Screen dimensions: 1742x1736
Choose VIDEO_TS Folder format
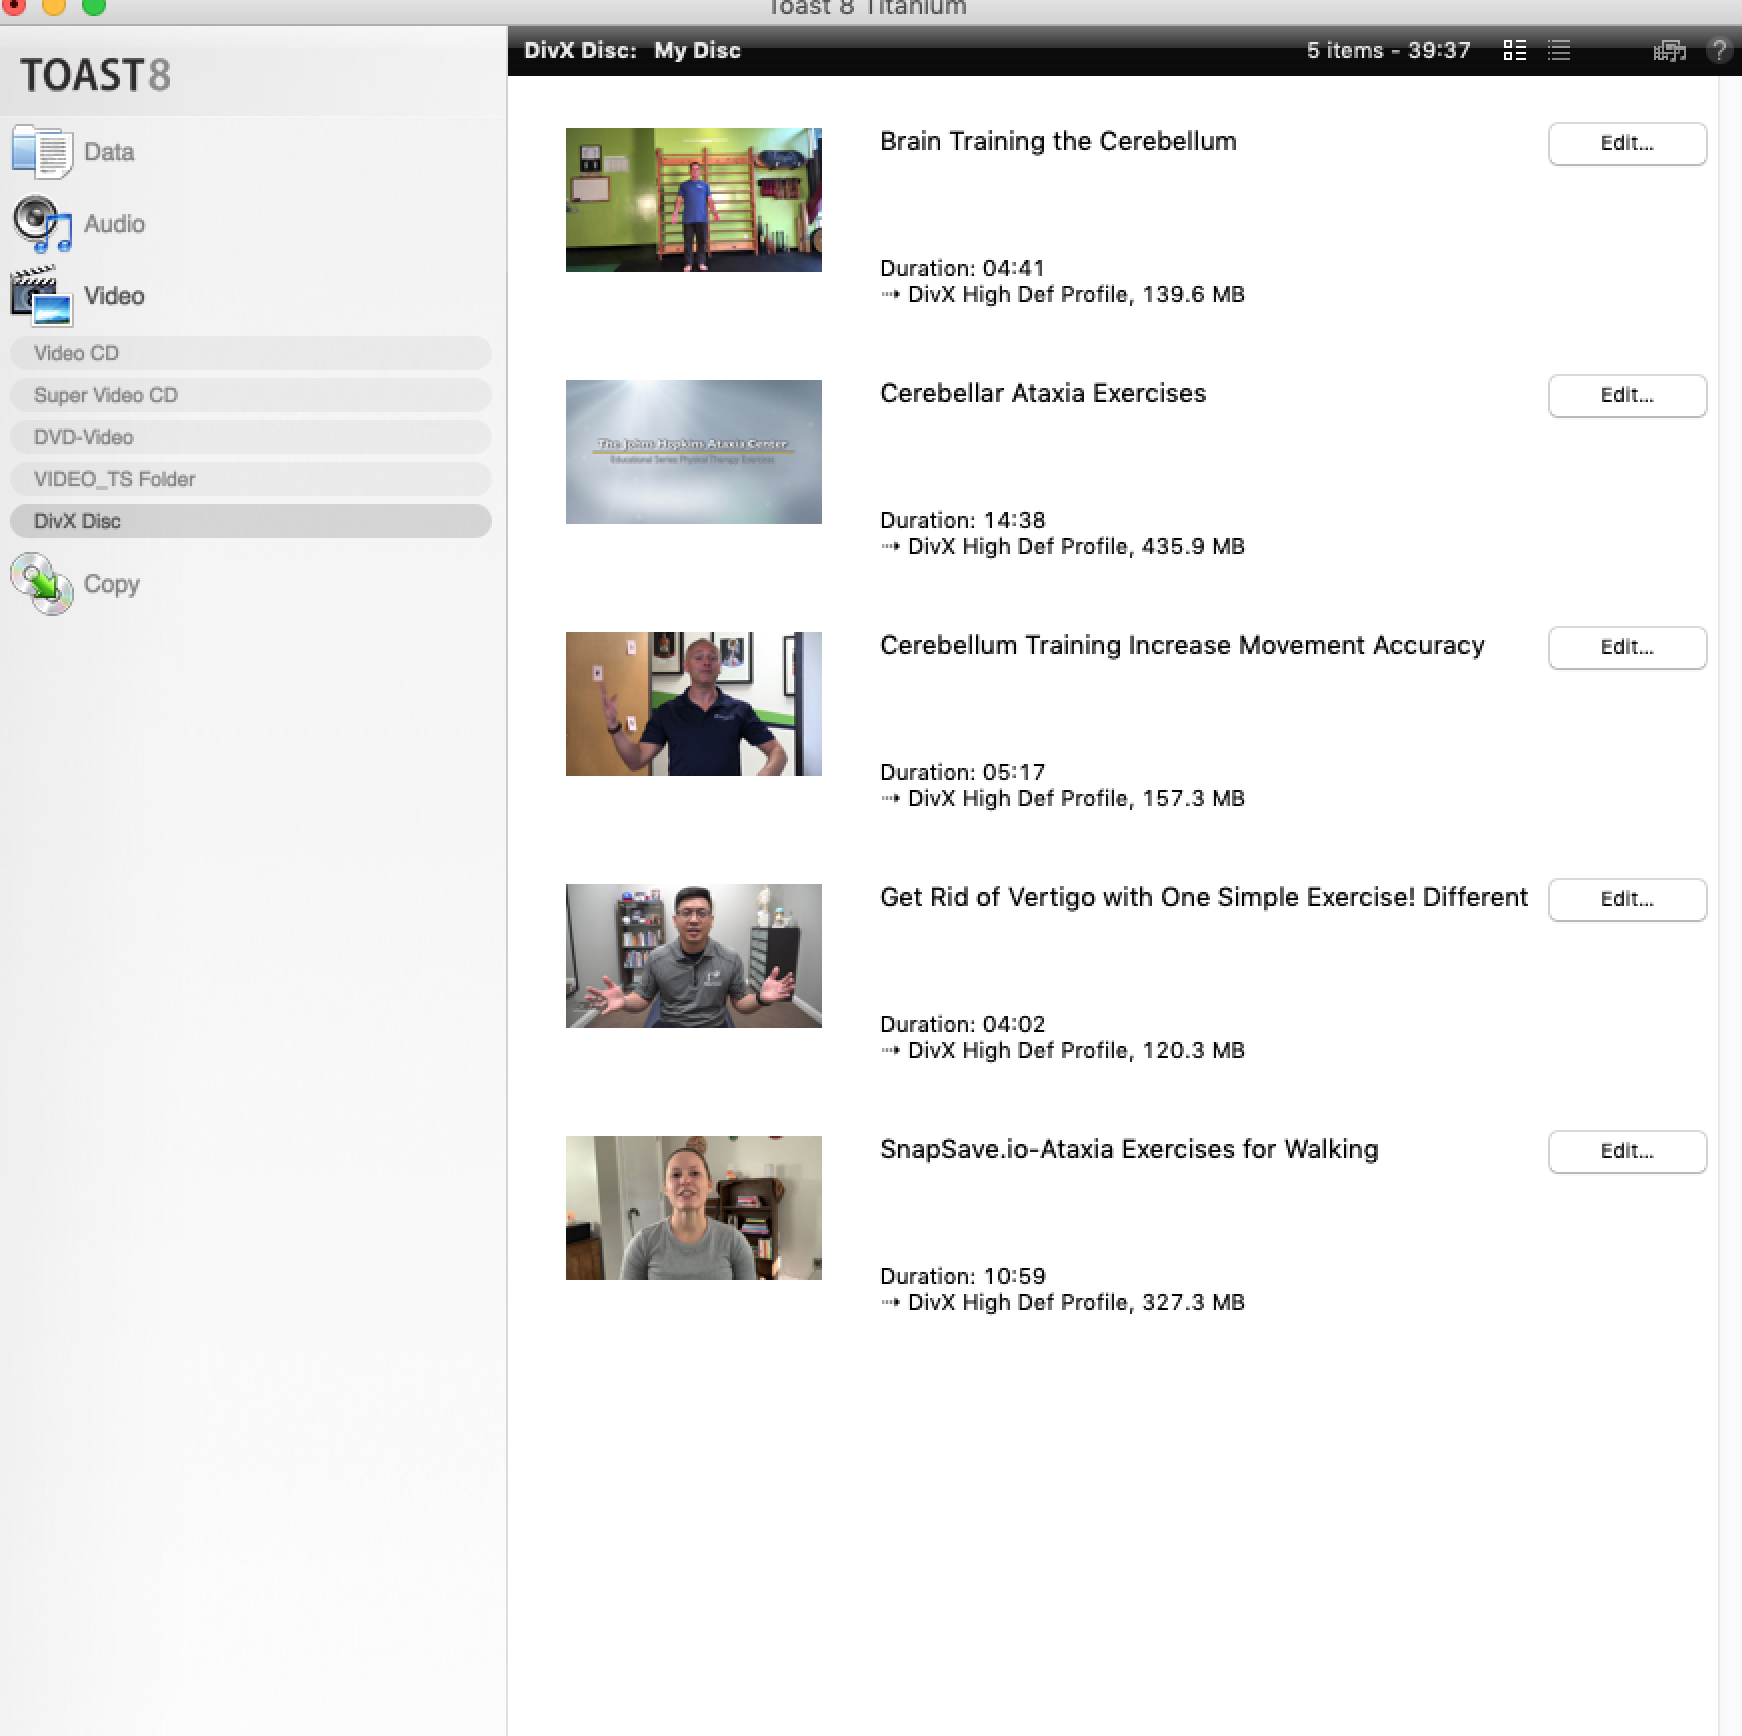click(x=250, y=479)
